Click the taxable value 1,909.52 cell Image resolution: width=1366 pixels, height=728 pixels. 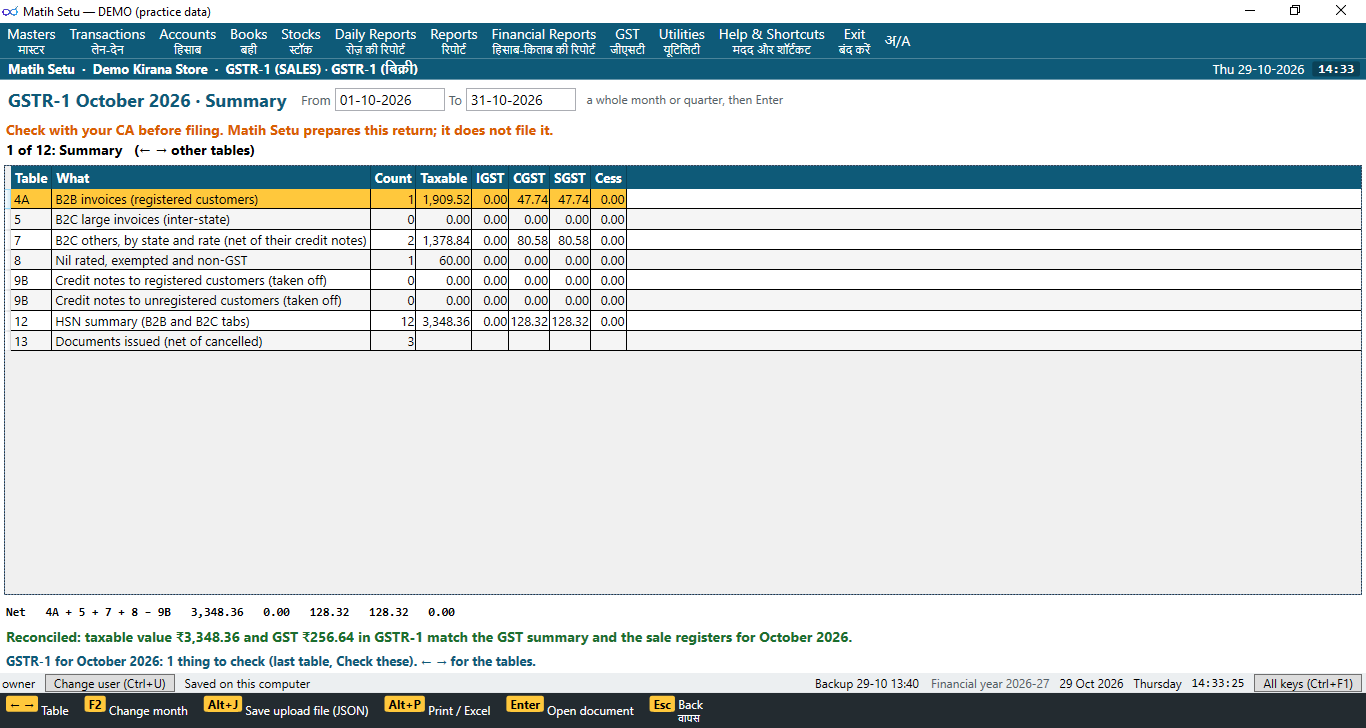pos(444,199)
